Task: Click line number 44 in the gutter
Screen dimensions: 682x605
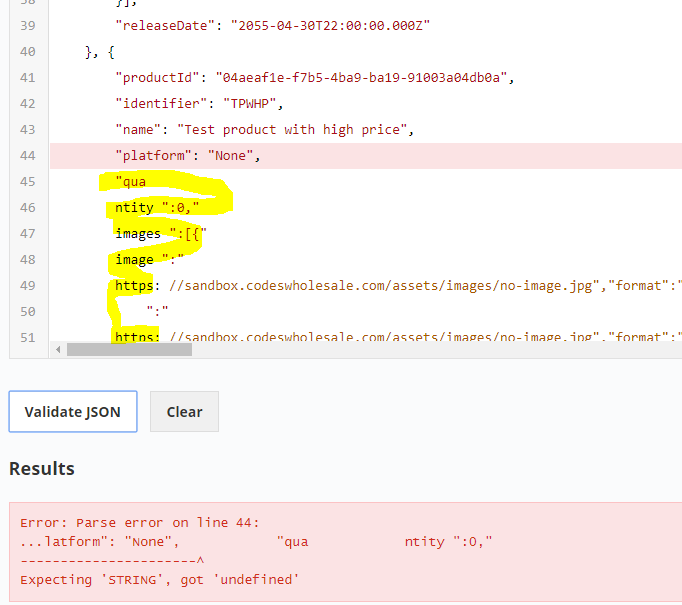Action: pyautogui.click(x=27, y=155)
